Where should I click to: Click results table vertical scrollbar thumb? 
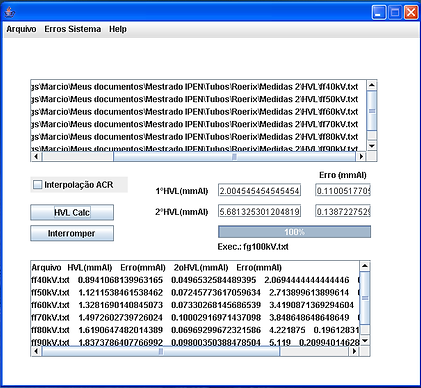point(365,298)
